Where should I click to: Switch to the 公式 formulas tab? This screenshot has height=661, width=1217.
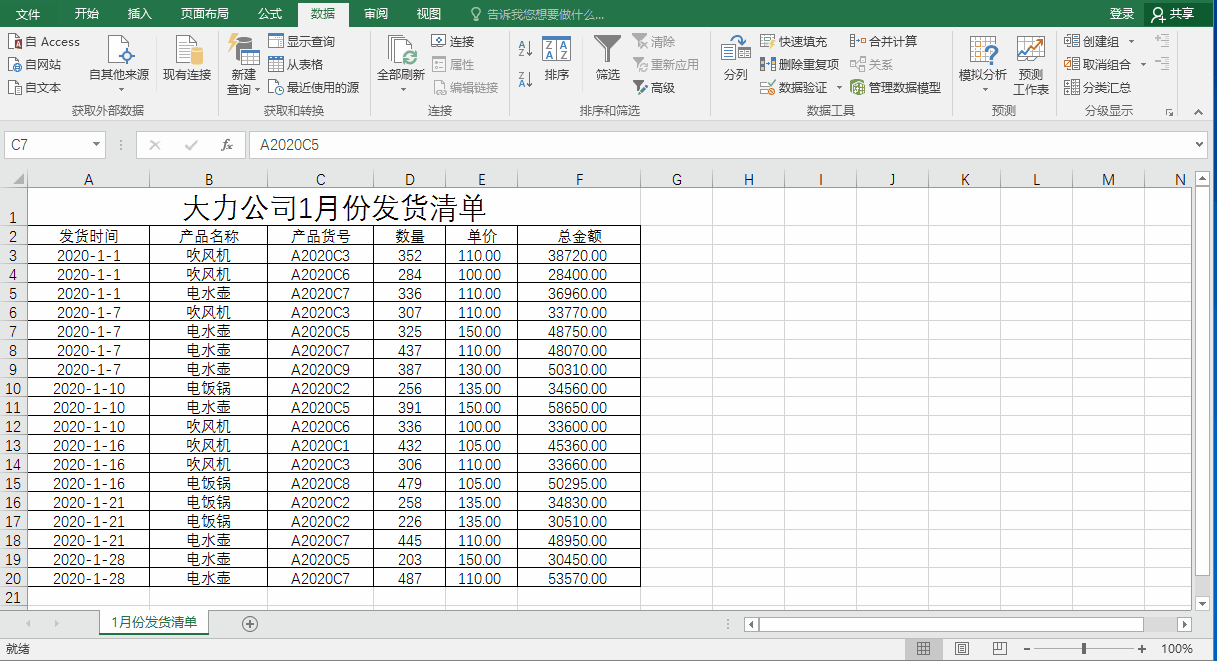click(270, 14)
